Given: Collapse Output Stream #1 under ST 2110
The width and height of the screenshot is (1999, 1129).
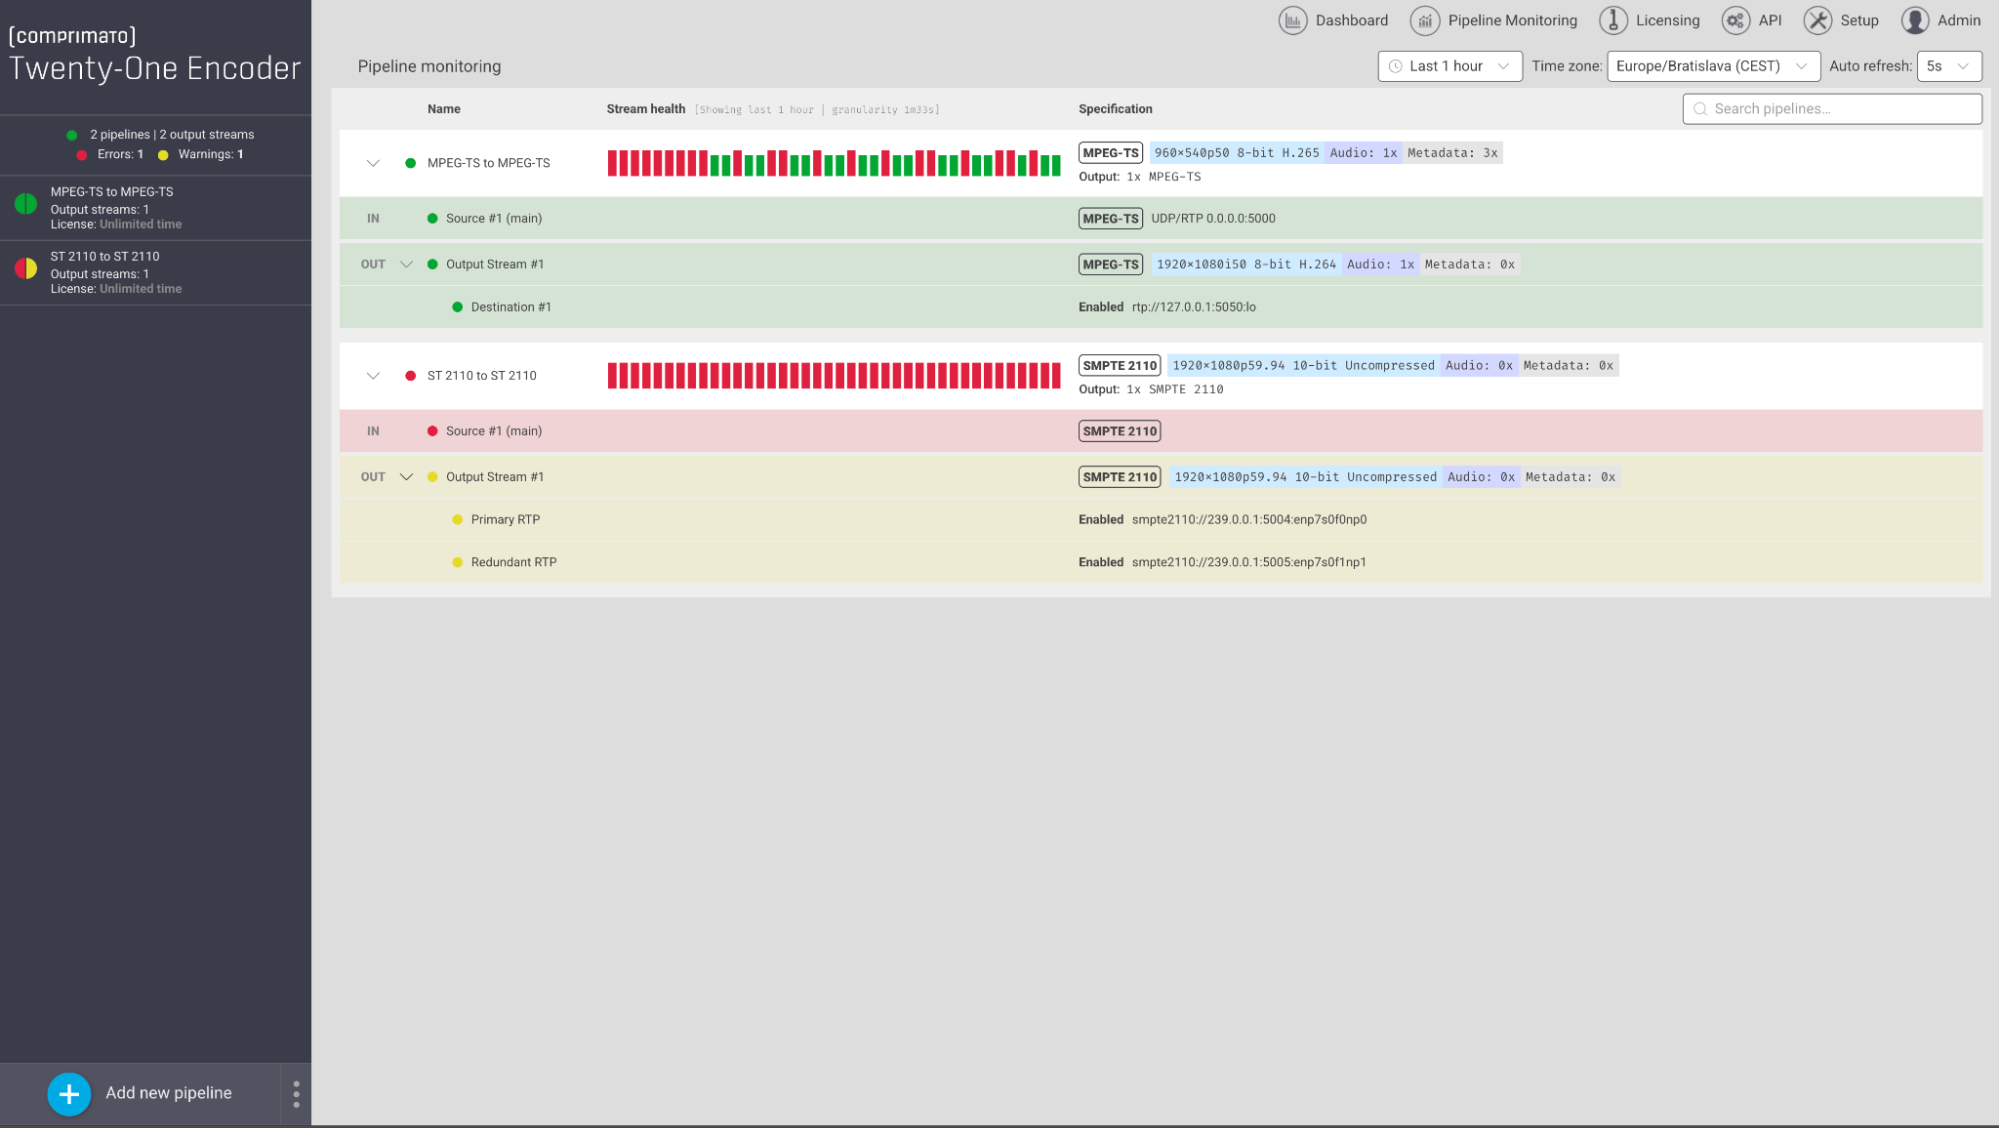Looking at the screenshot, I should pyautogui.click(x=406, y=477).
